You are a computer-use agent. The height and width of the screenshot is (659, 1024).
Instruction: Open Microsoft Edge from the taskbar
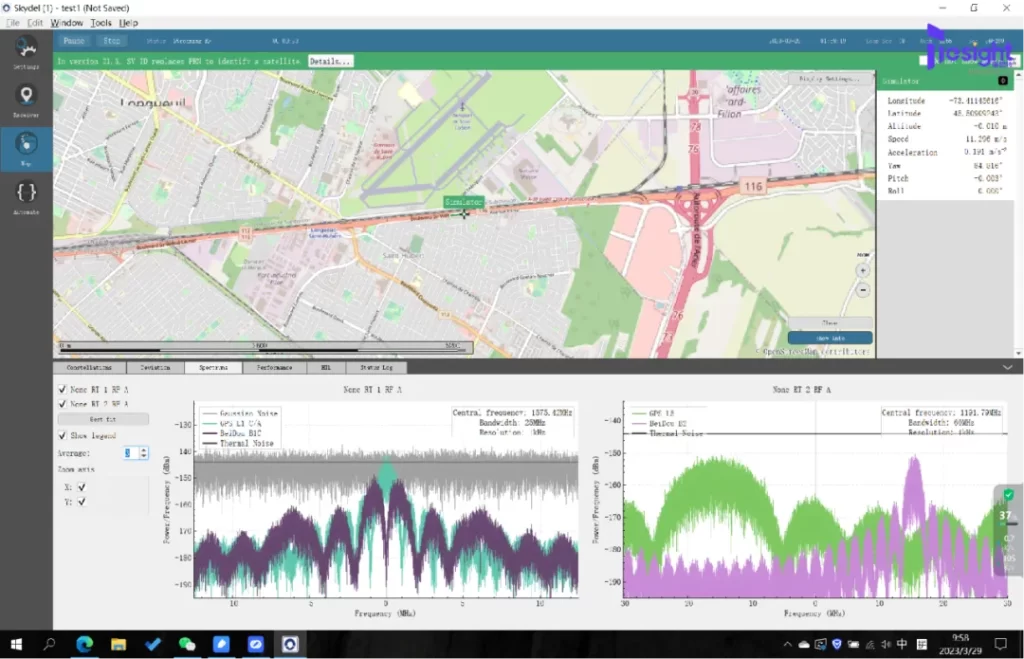(x=83, y=645)
